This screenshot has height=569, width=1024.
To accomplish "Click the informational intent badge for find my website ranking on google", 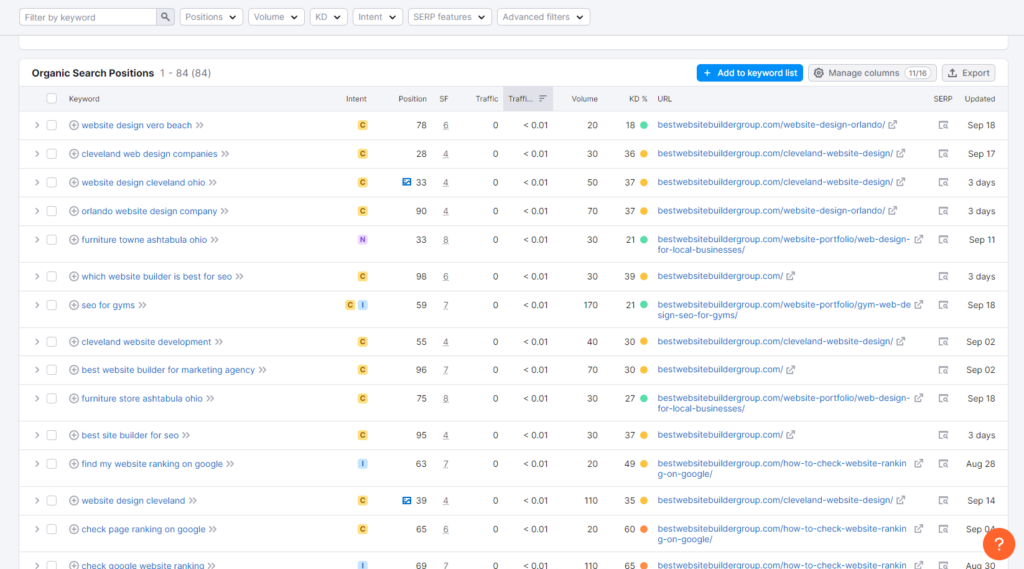I will [362, 464].
